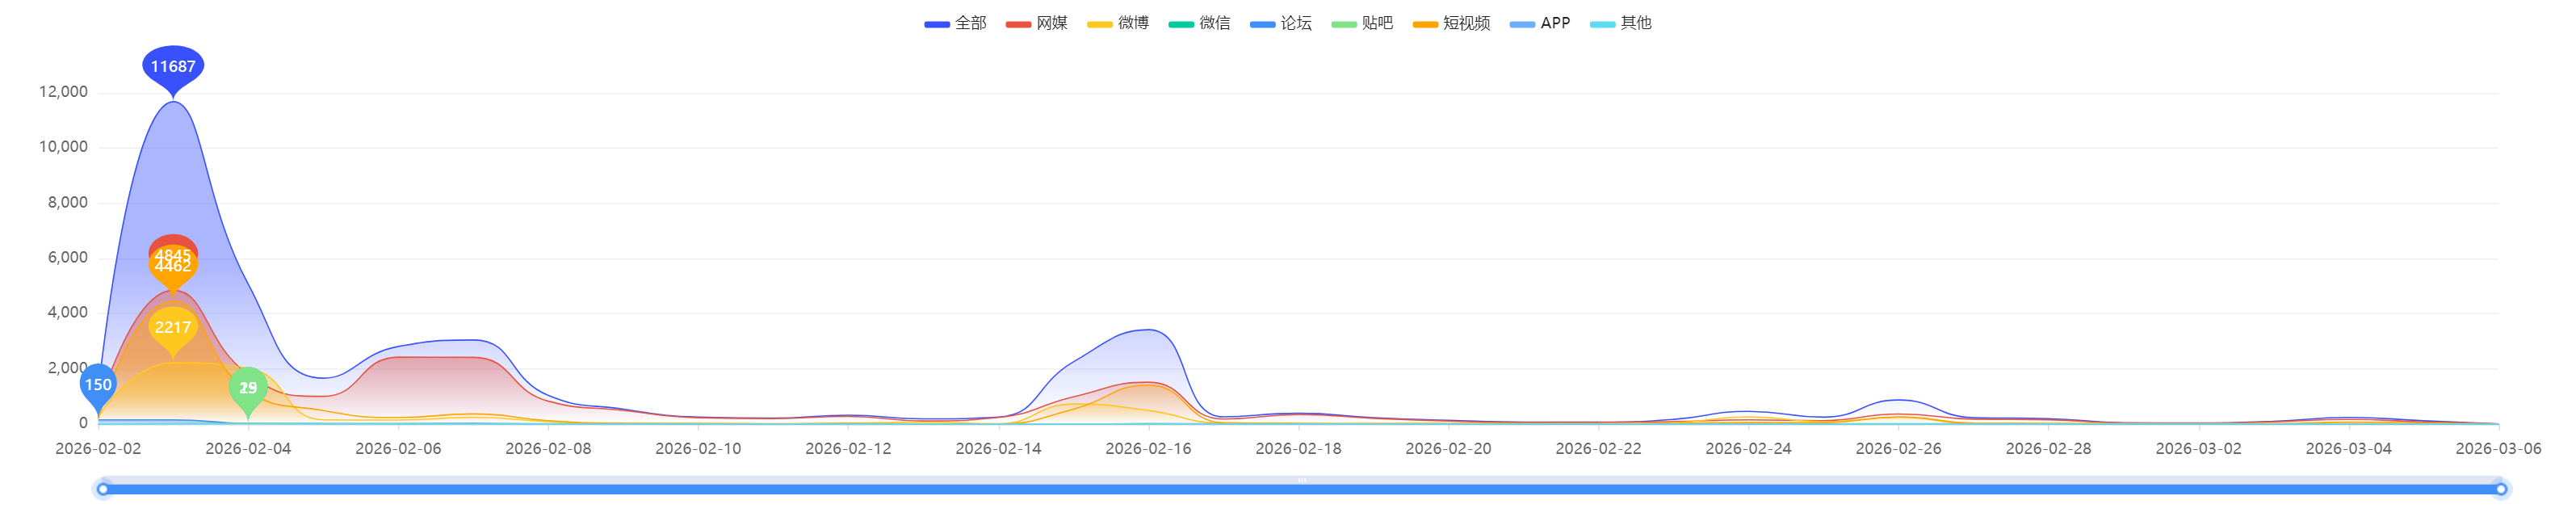Image resolution: width=2576 pixels, height=517 pixels.
Task: Click the green 29 marker pin
Action: 248,388
